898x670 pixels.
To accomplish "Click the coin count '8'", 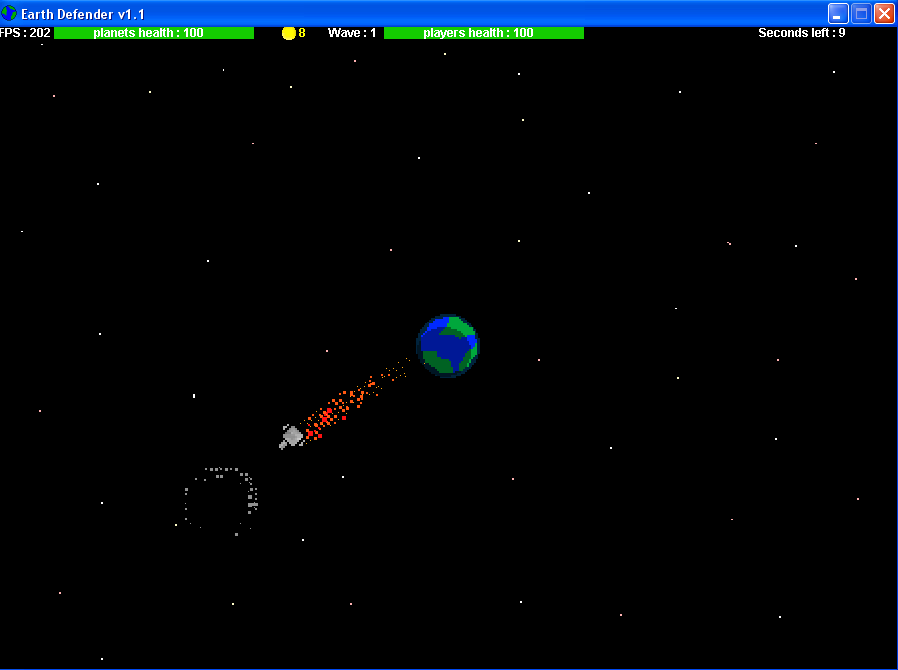I will click(x=302, y=33).
